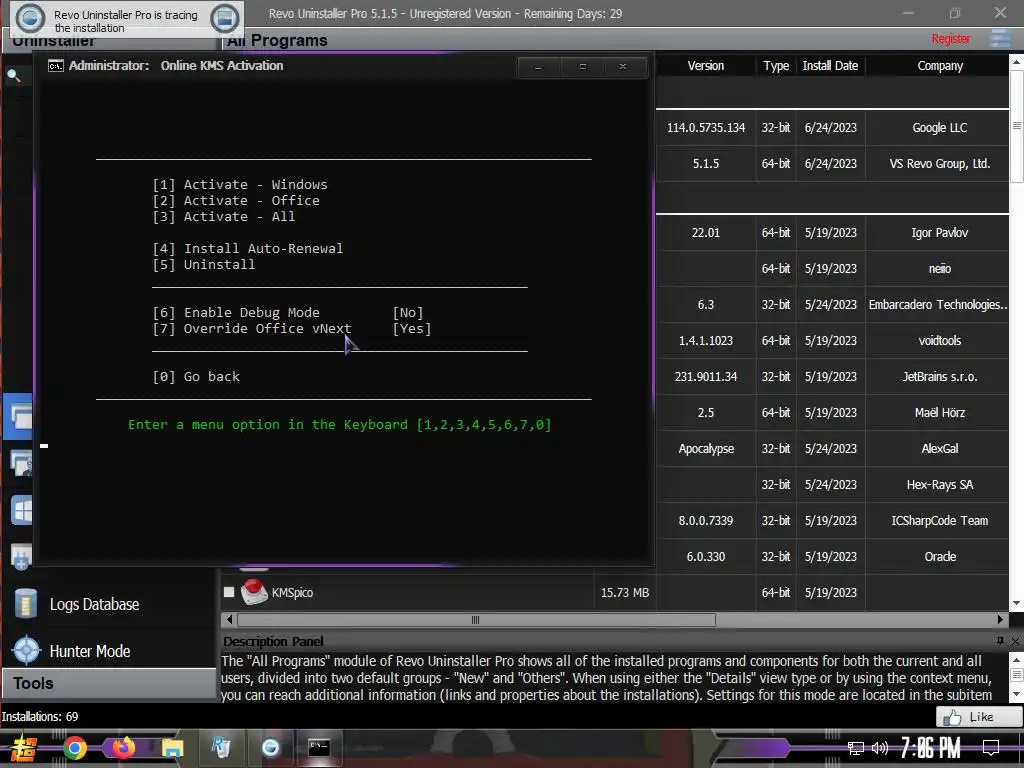Open the Revo menu icon beside Register
Image resolution: width=1024 pixels, height=768 pixels.
pos(1000,39)
